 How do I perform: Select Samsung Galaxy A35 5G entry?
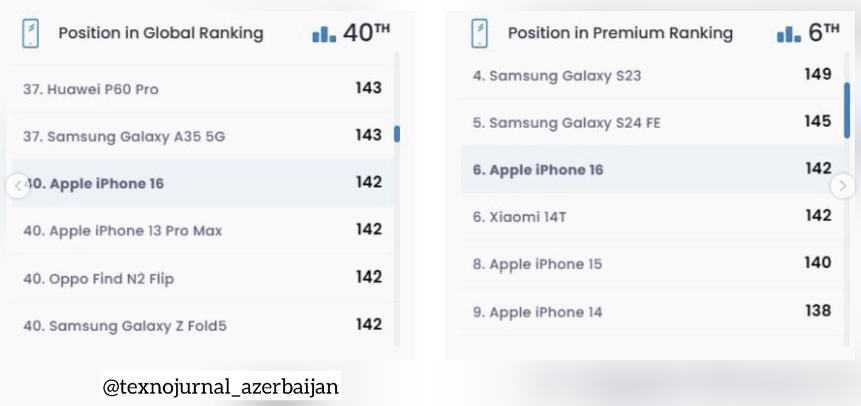pyautogui.click(x=203, y=136)
